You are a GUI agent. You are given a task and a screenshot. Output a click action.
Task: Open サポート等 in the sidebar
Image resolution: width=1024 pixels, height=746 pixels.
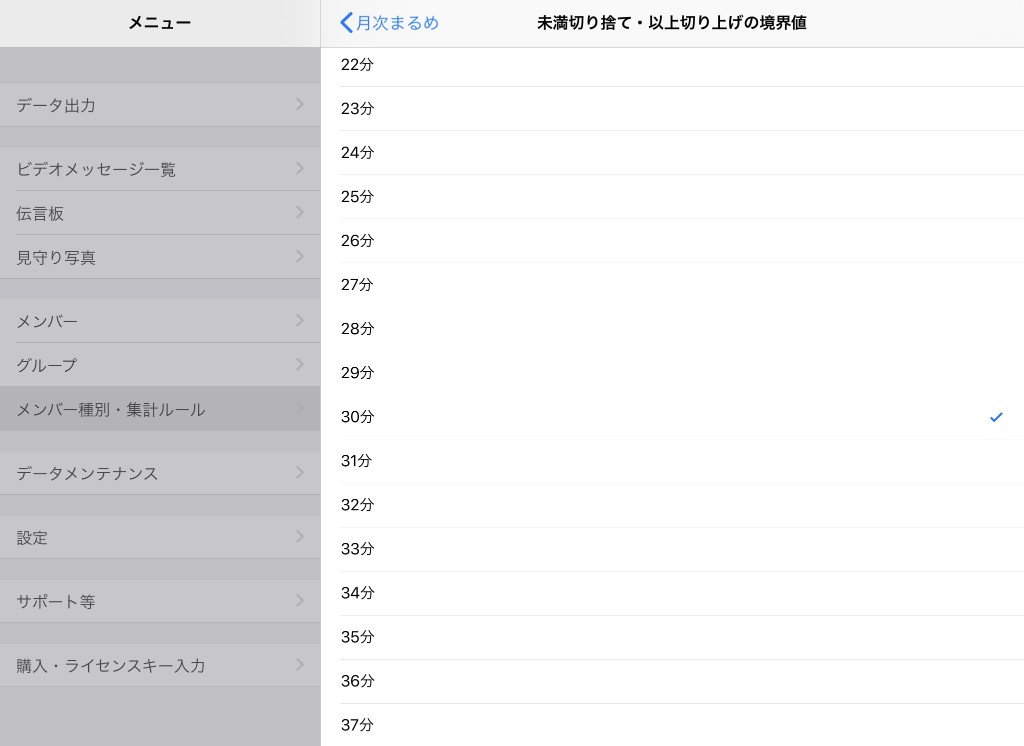(x=56, y=601)
